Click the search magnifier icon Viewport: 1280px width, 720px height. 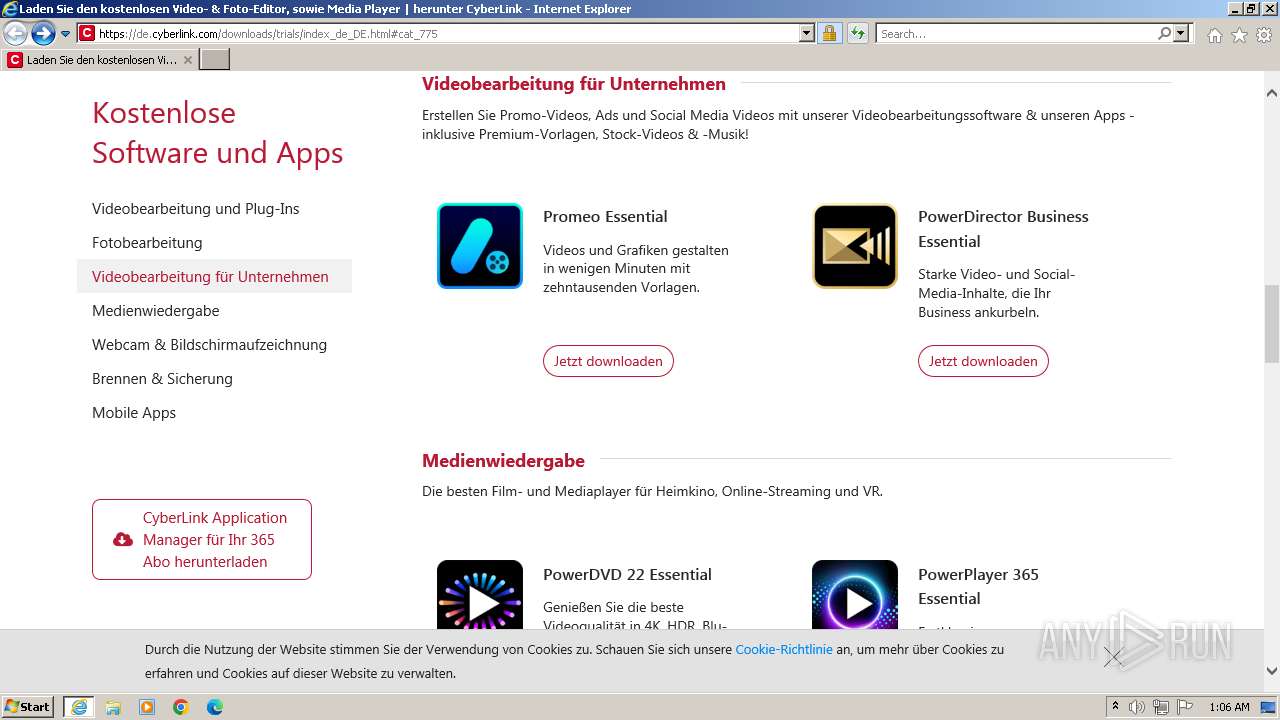(x=1164, y=33)
